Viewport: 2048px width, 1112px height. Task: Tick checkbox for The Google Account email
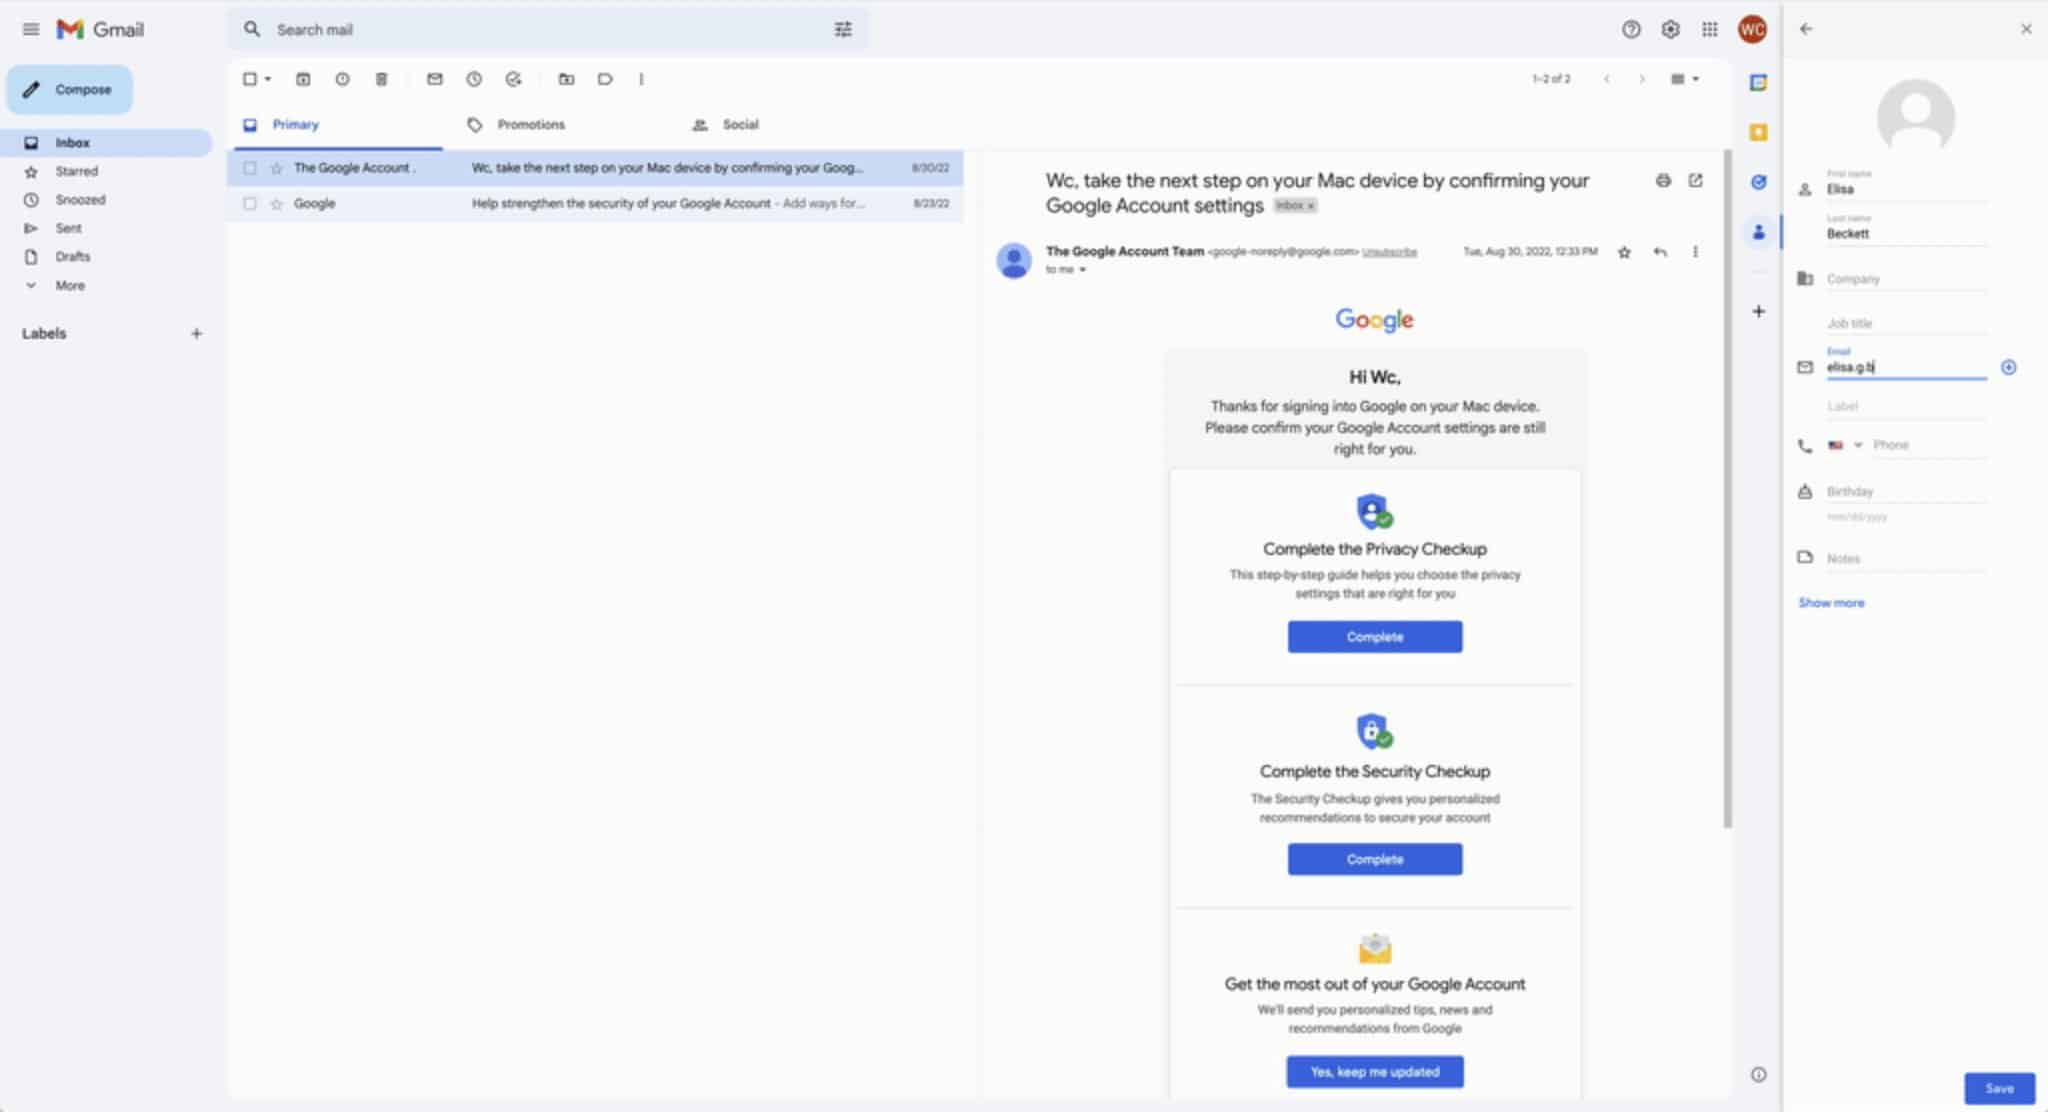click(x=250, y=168)
